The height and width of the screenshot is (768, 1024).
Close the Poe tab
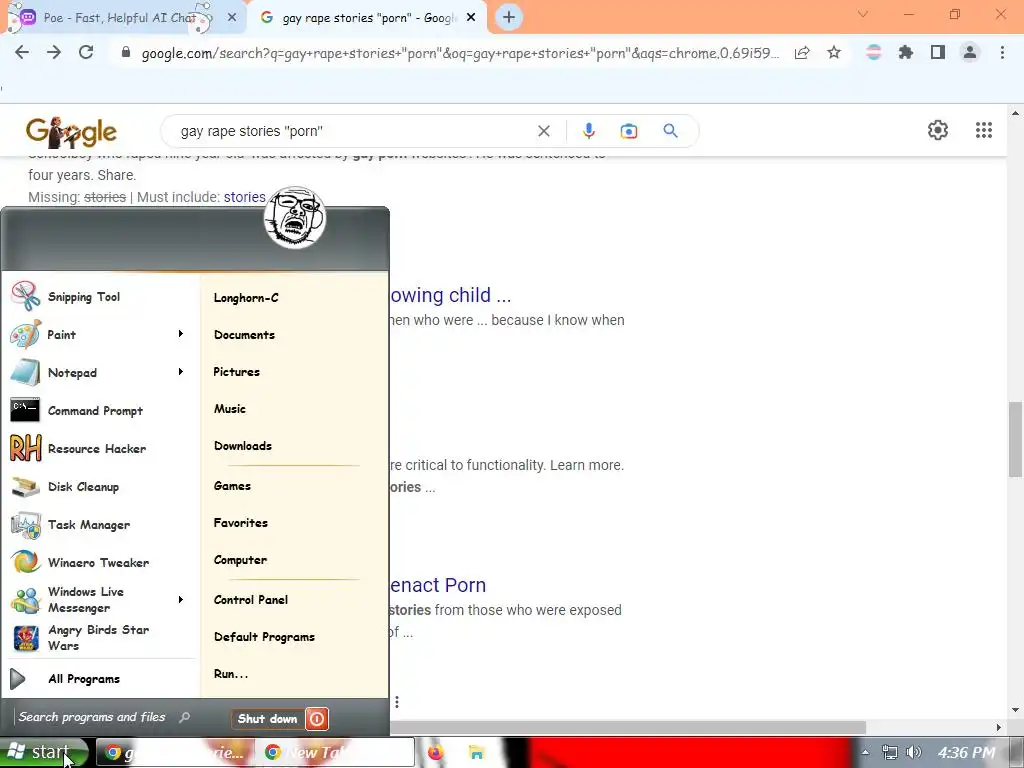click(232, 18)
